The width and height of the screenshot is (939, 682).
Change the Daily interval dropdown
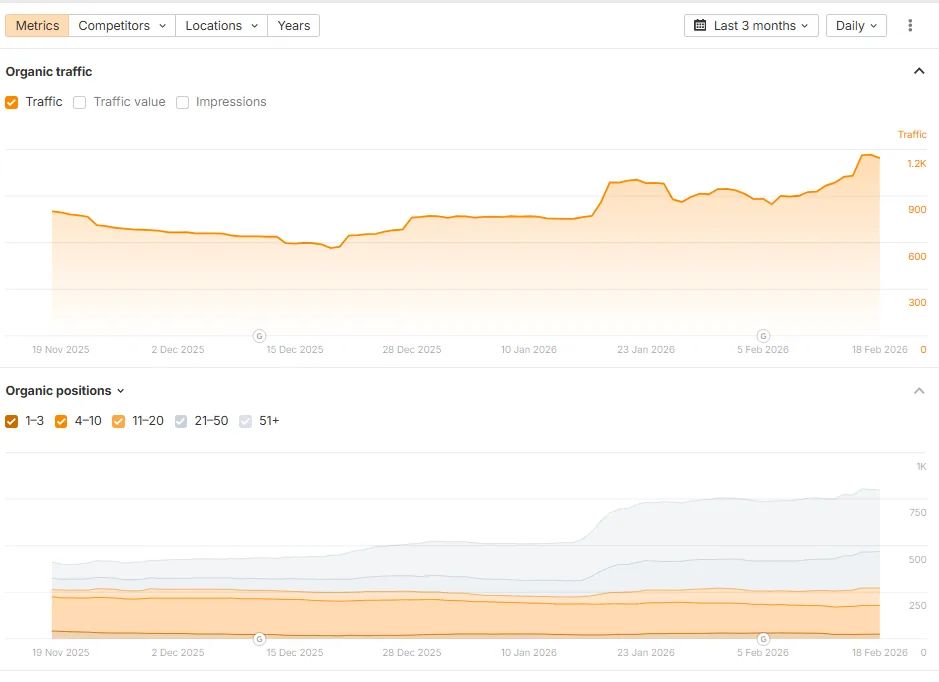856,25
